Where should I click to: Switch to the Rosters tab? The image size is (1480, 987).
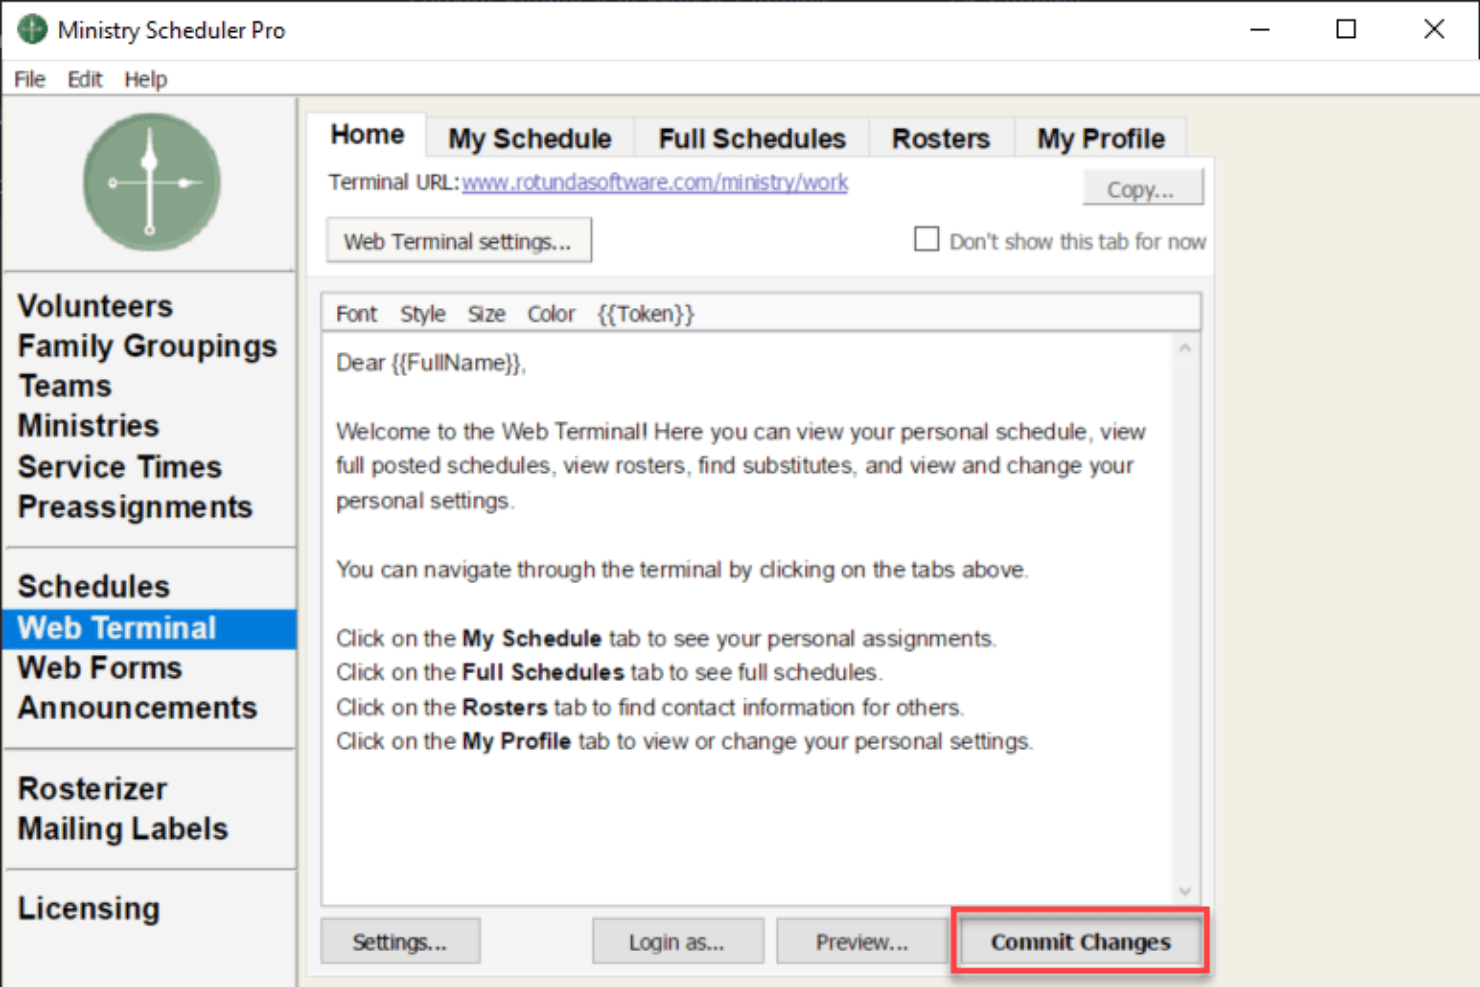941,138
